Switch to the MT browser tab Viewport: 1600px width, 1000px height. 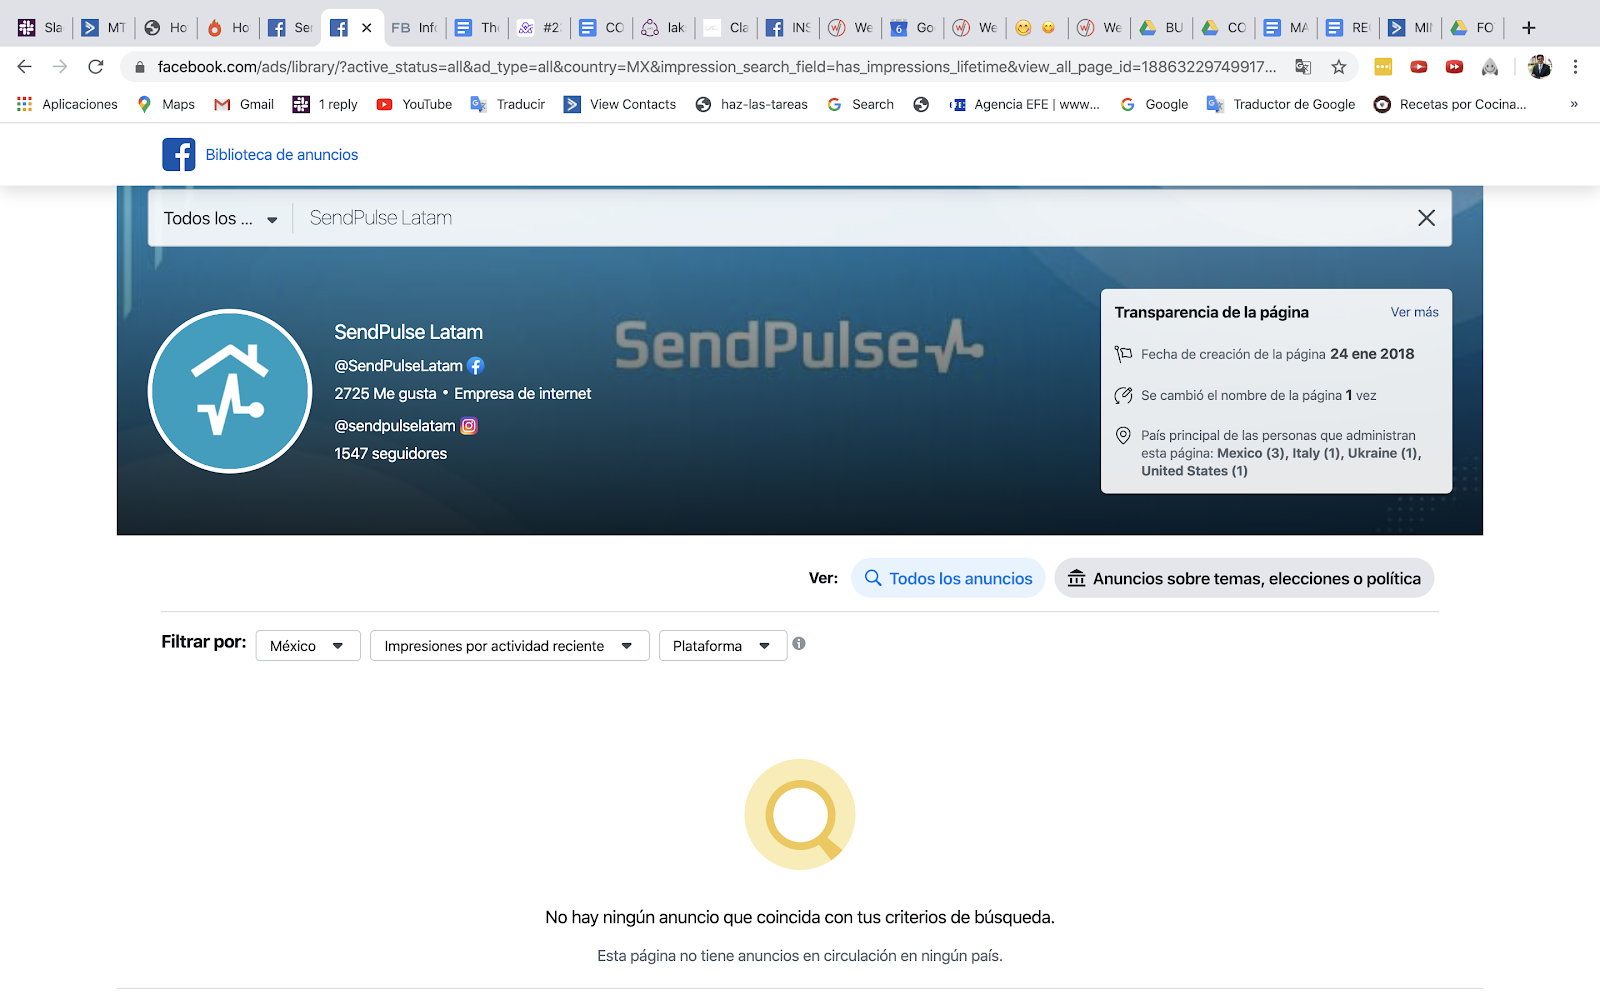103,28
